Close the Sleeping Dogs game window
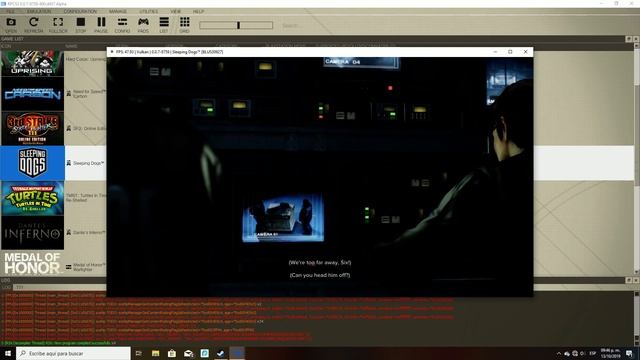The width and height of the screenshot is (640, 360). [525, 52]
